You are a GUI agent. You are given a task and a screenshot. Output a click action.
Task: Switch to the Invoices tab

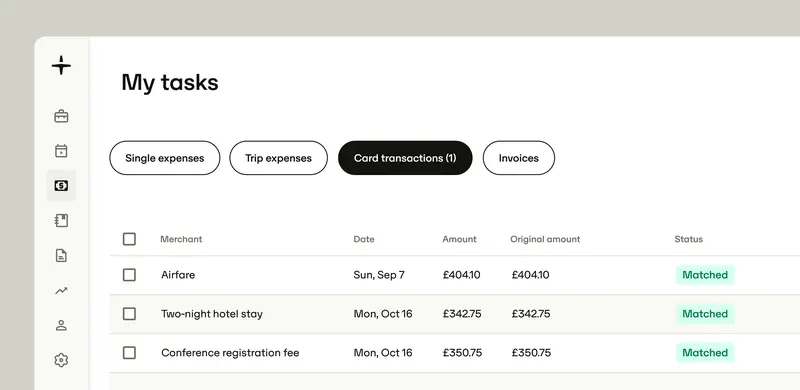coord(519,158)
